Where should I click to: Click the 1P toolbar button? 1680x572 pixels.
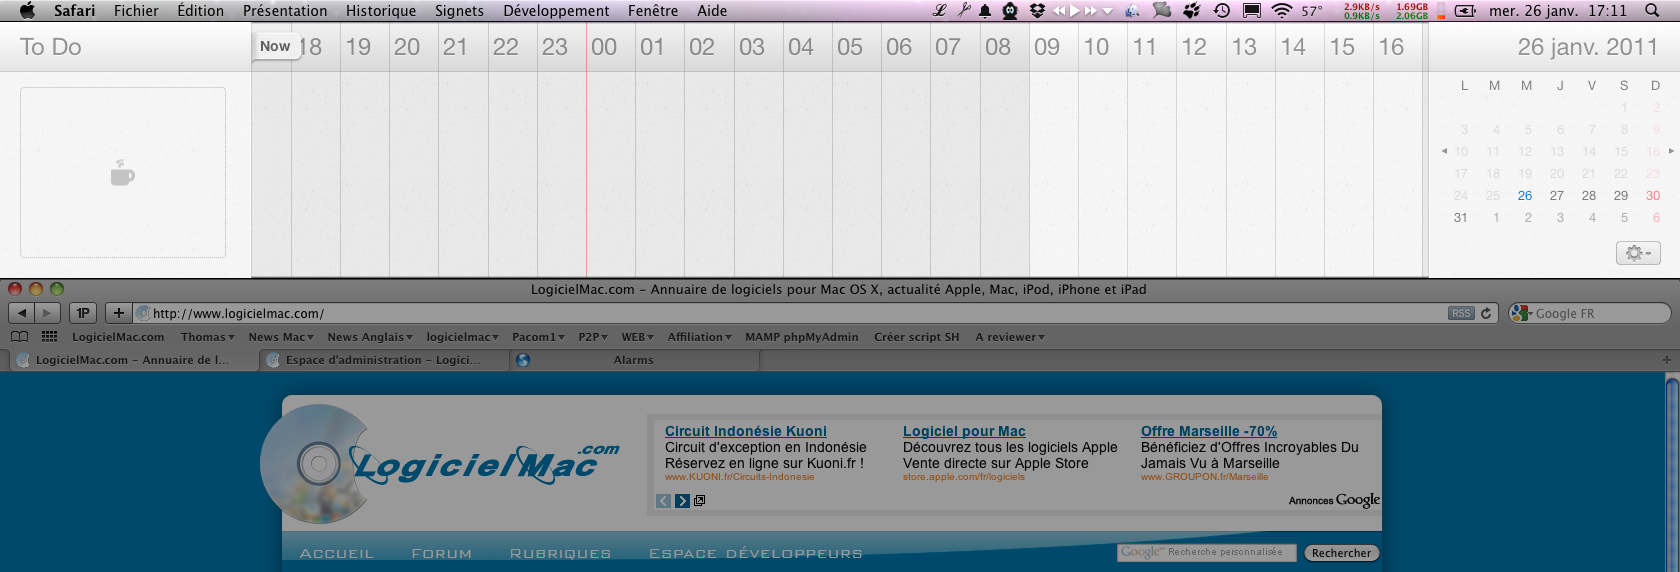point(83,313)
